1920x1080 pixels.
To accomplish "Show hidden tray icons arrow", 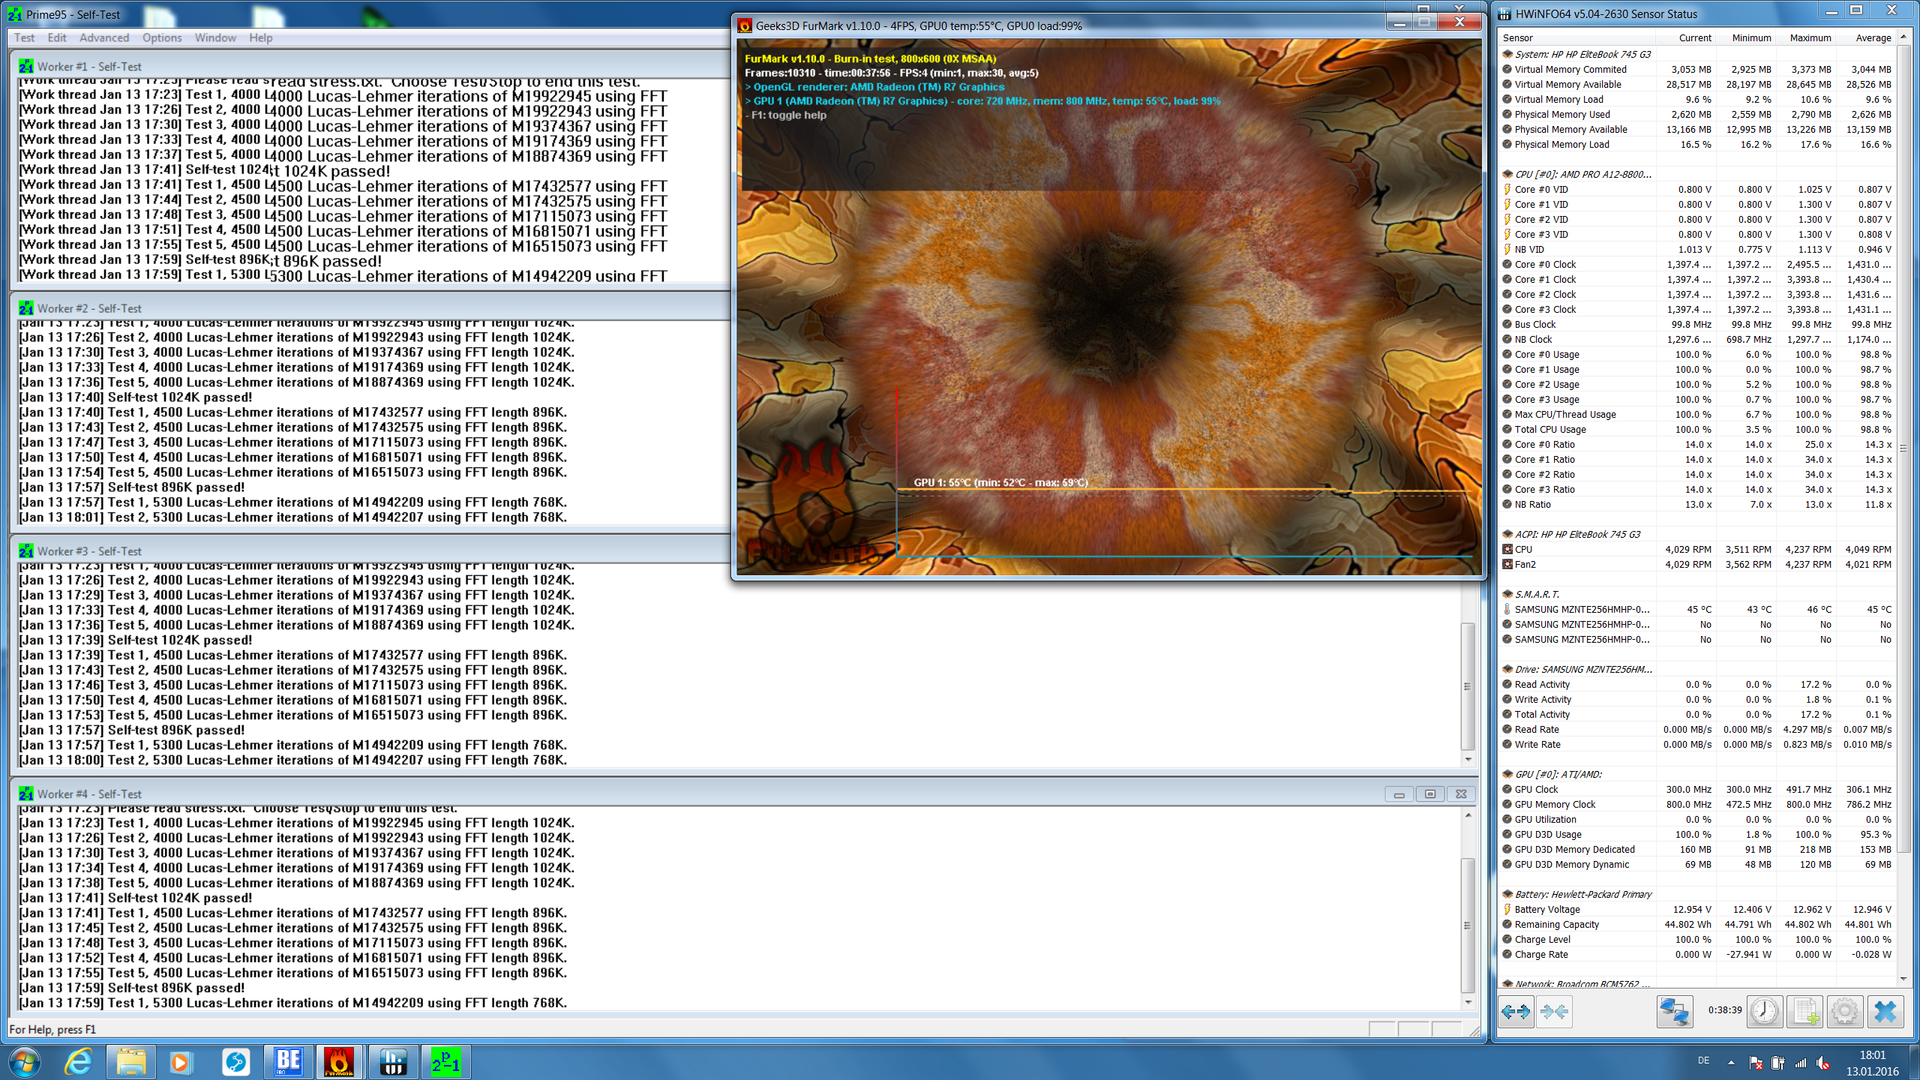I will coord(1731,1062).
